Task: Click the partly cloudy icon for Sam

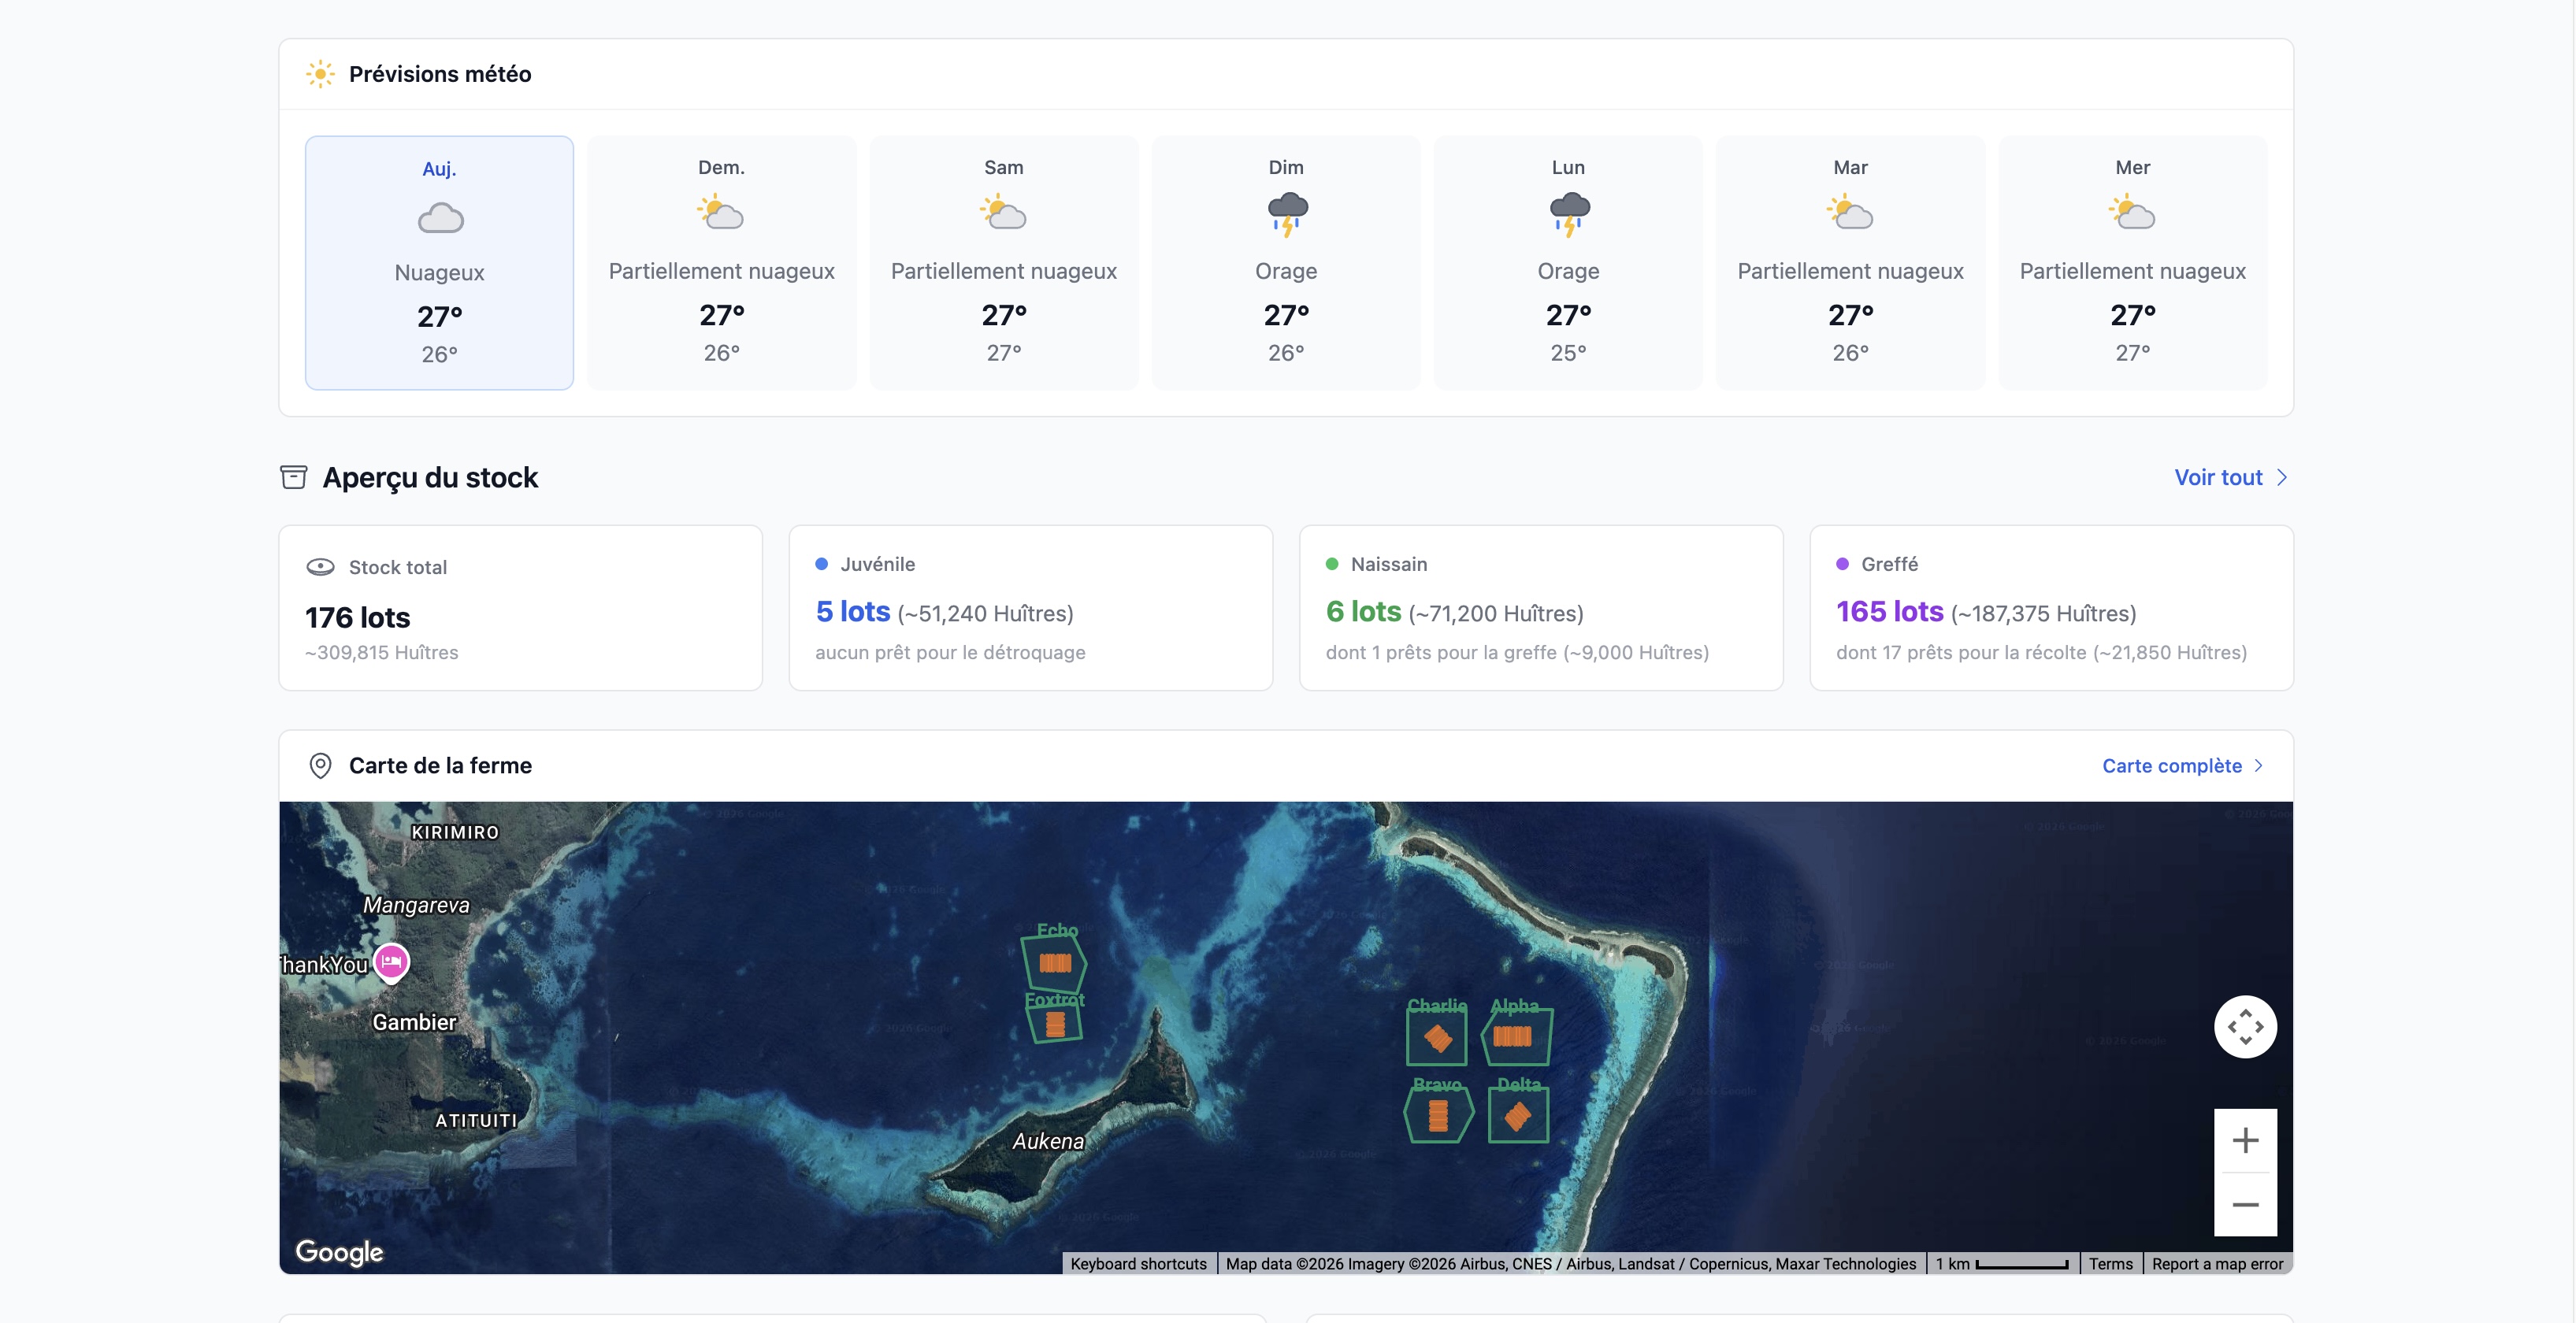Action: pyautogui.click(x=1003, y=213)
